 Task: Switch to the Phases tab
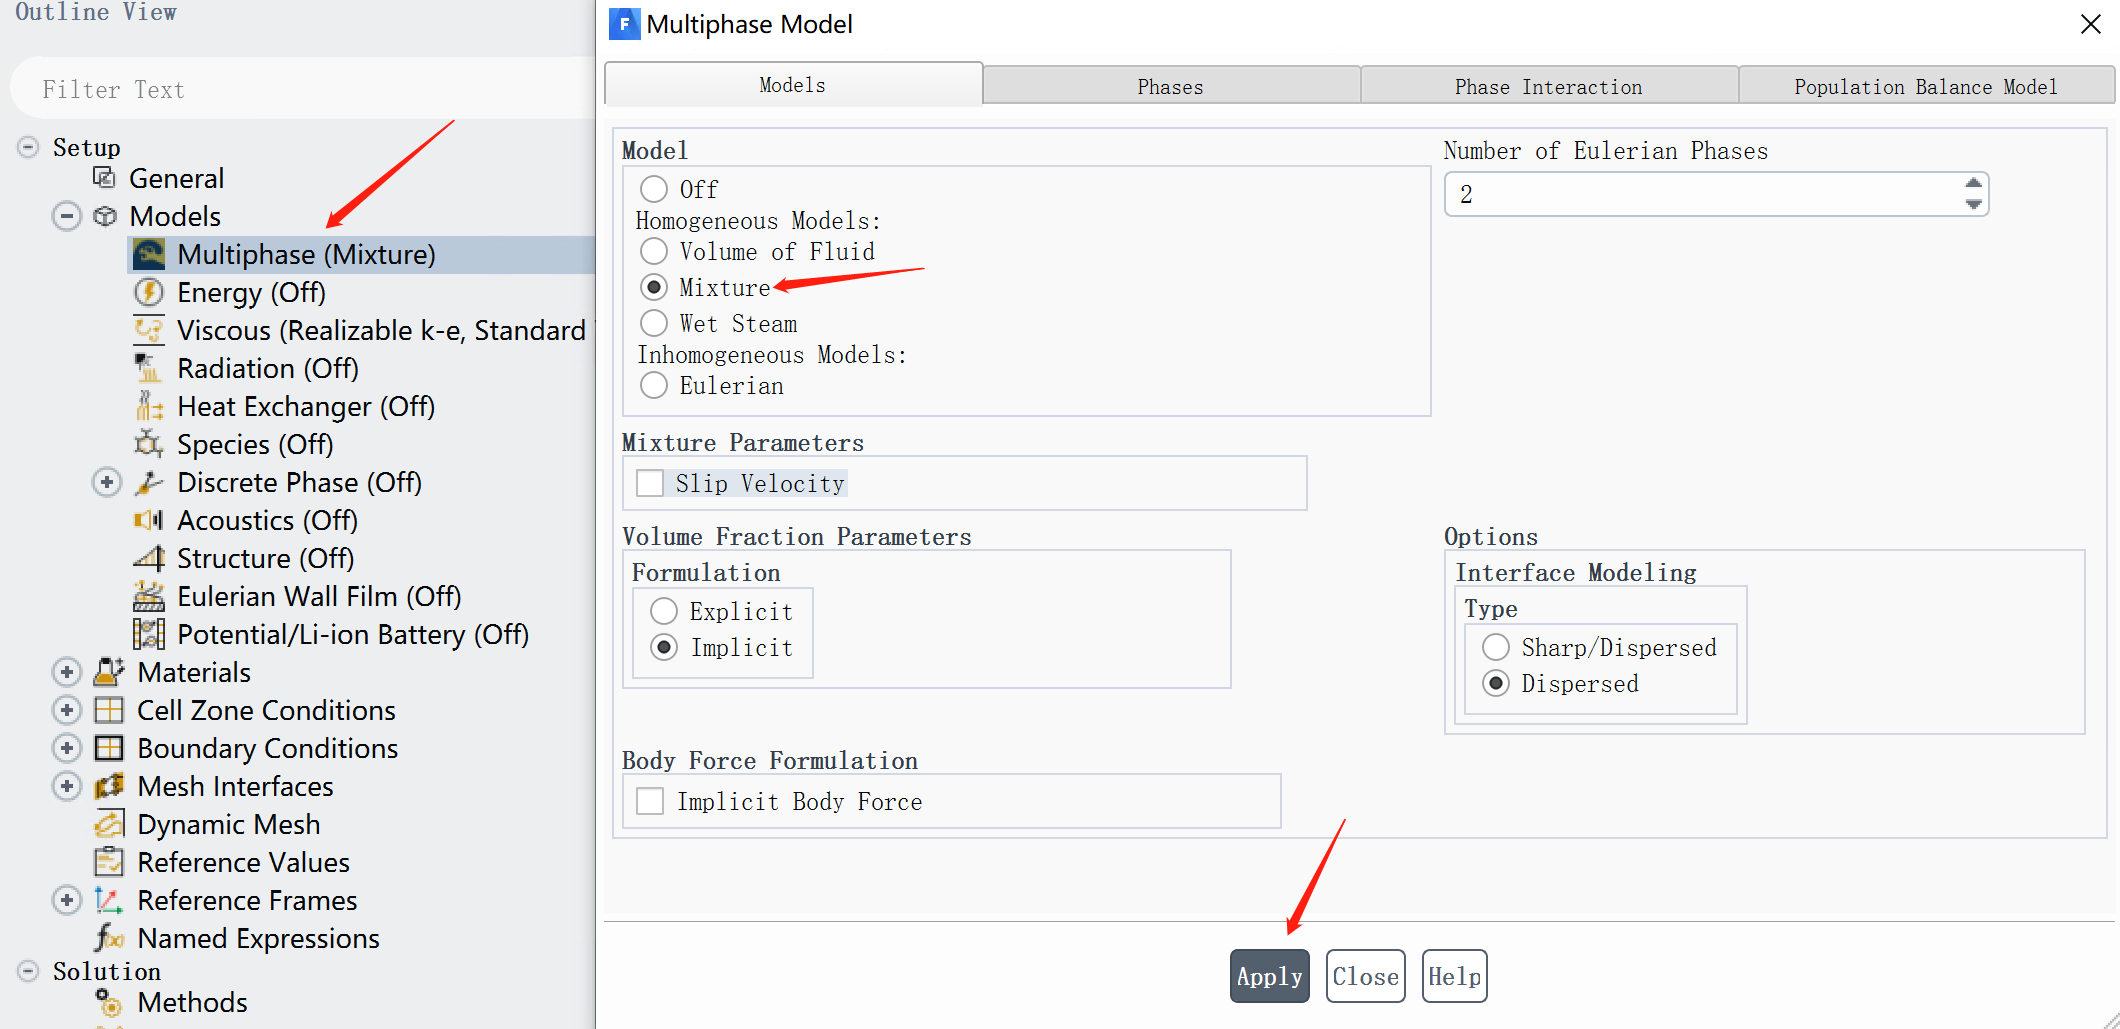point(1170,87)
